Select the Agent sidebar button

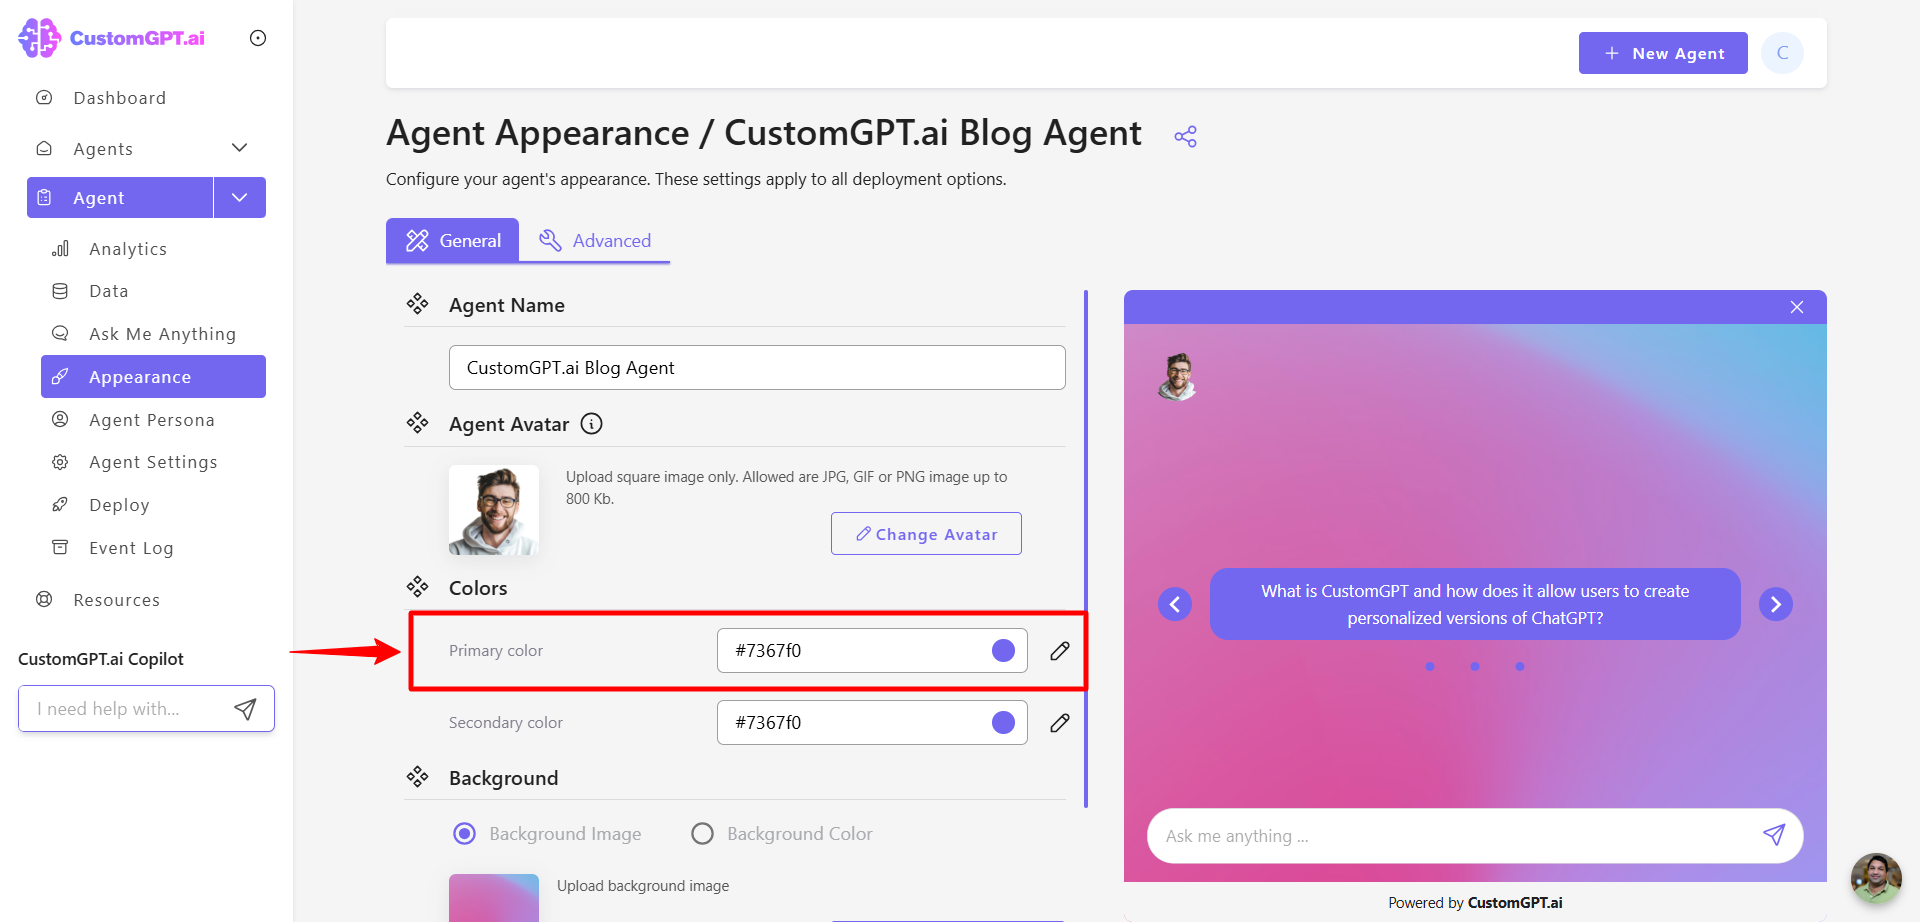pyautogui.click(x=120, y=198)
